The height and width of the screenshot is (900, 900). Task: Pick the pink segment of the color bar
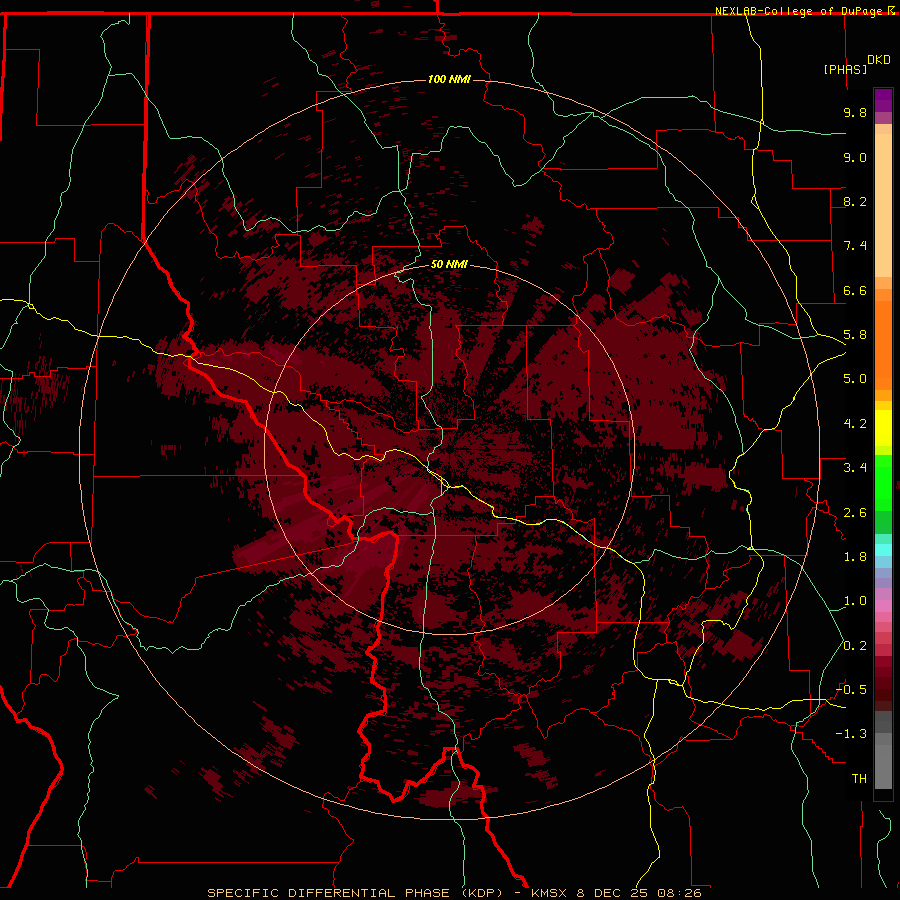[x=883, y=606]
